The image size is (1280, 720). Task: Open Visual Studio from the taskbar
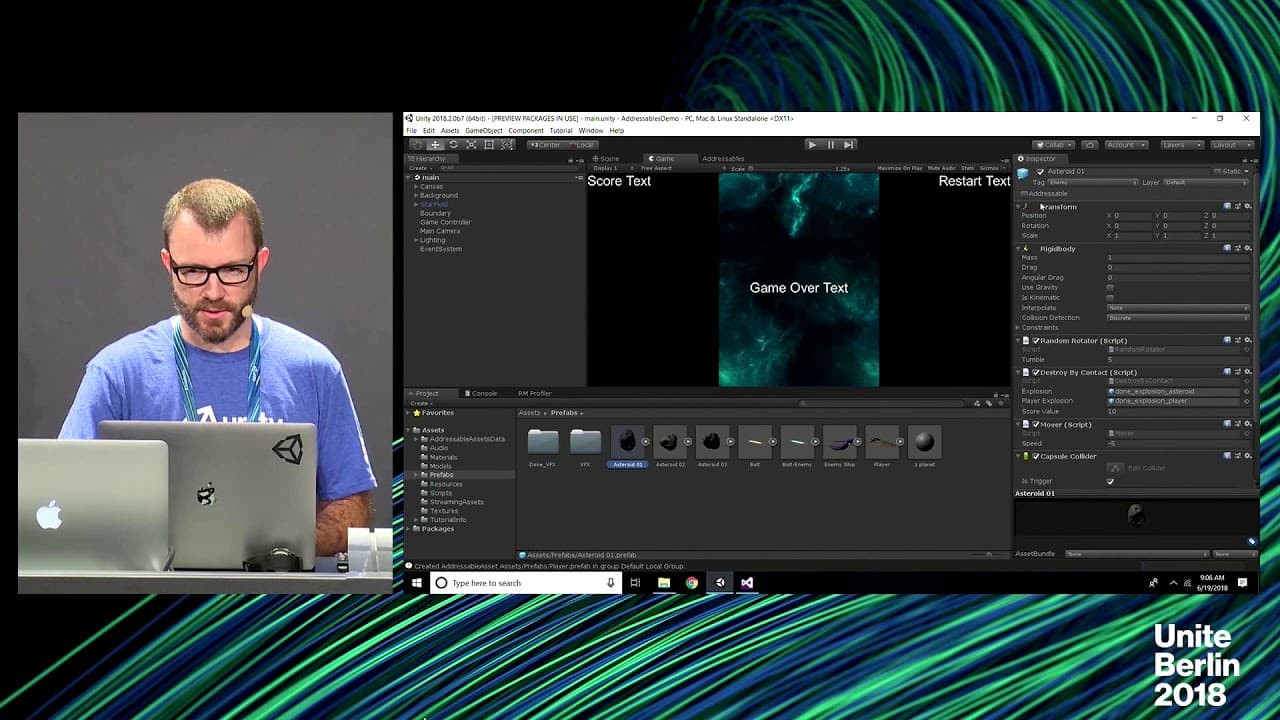pos(747,583)
